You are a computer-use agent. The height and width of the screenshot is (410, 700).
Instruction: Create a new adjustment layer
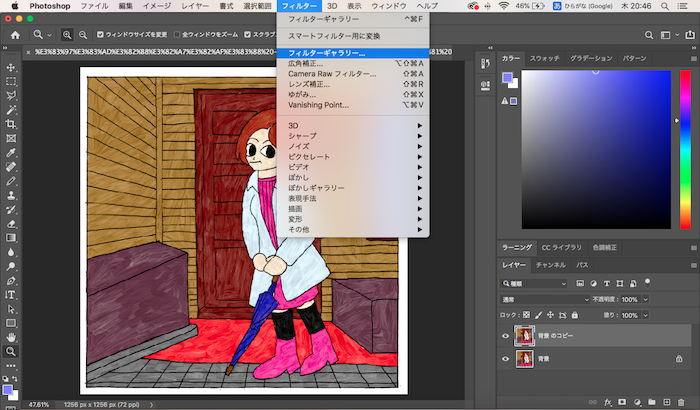(637, 402)
